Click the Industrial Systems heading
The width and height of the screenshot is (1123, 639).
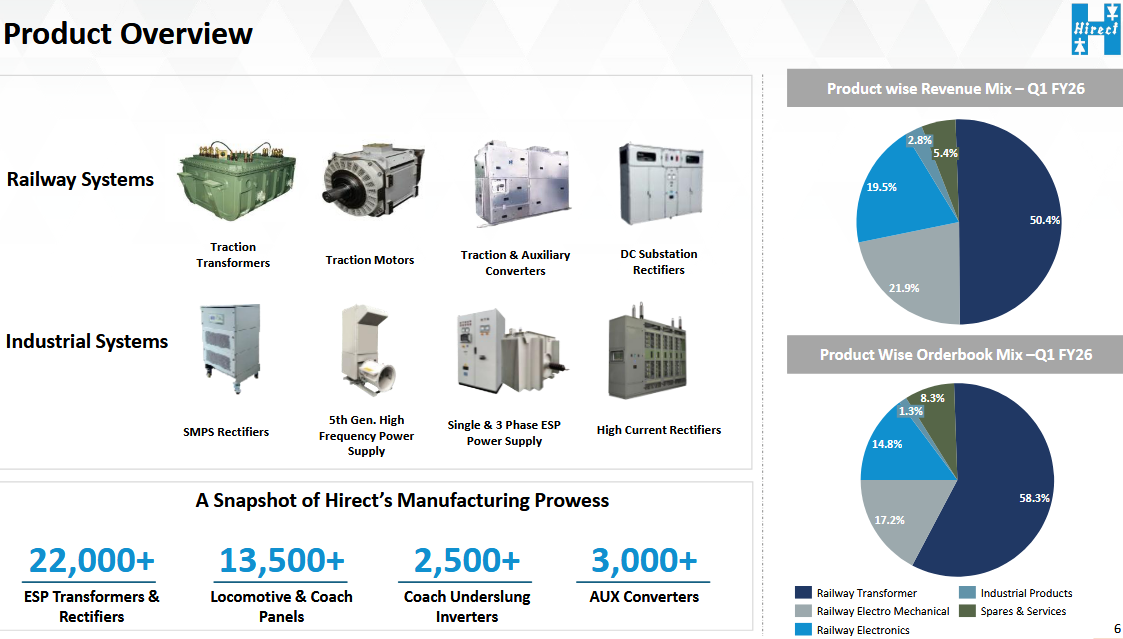(87, 341)
